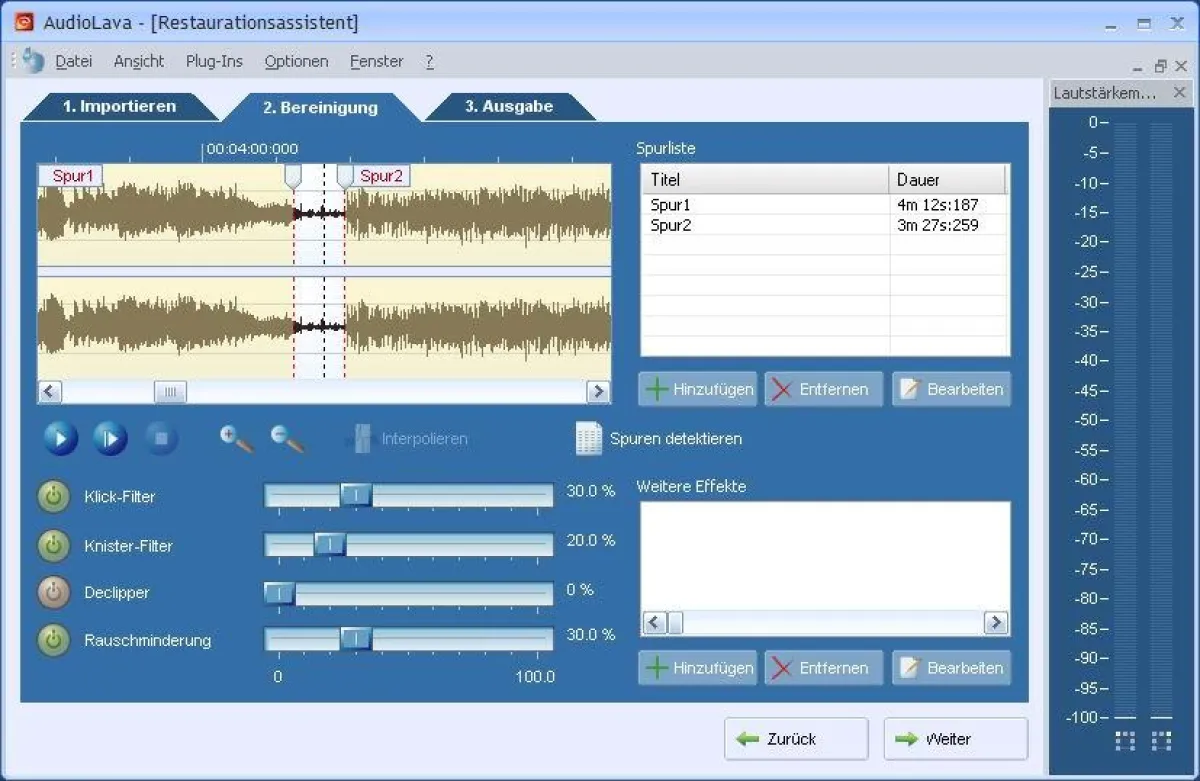
Task: Toggle the Klick-Filter power button
Action: (53, 496)
